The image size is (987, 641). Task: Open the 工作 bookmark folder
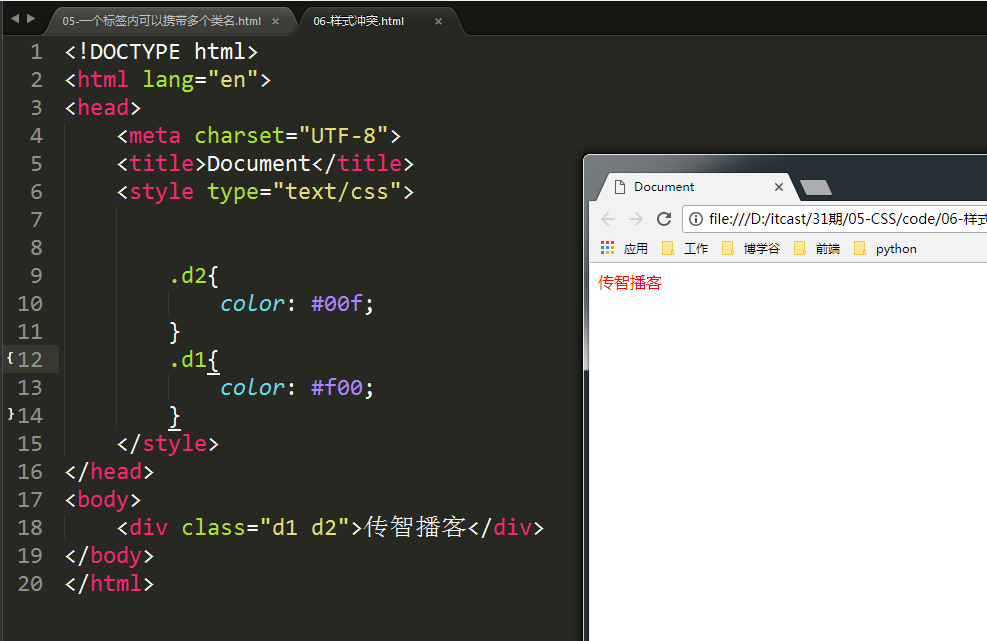685,248
